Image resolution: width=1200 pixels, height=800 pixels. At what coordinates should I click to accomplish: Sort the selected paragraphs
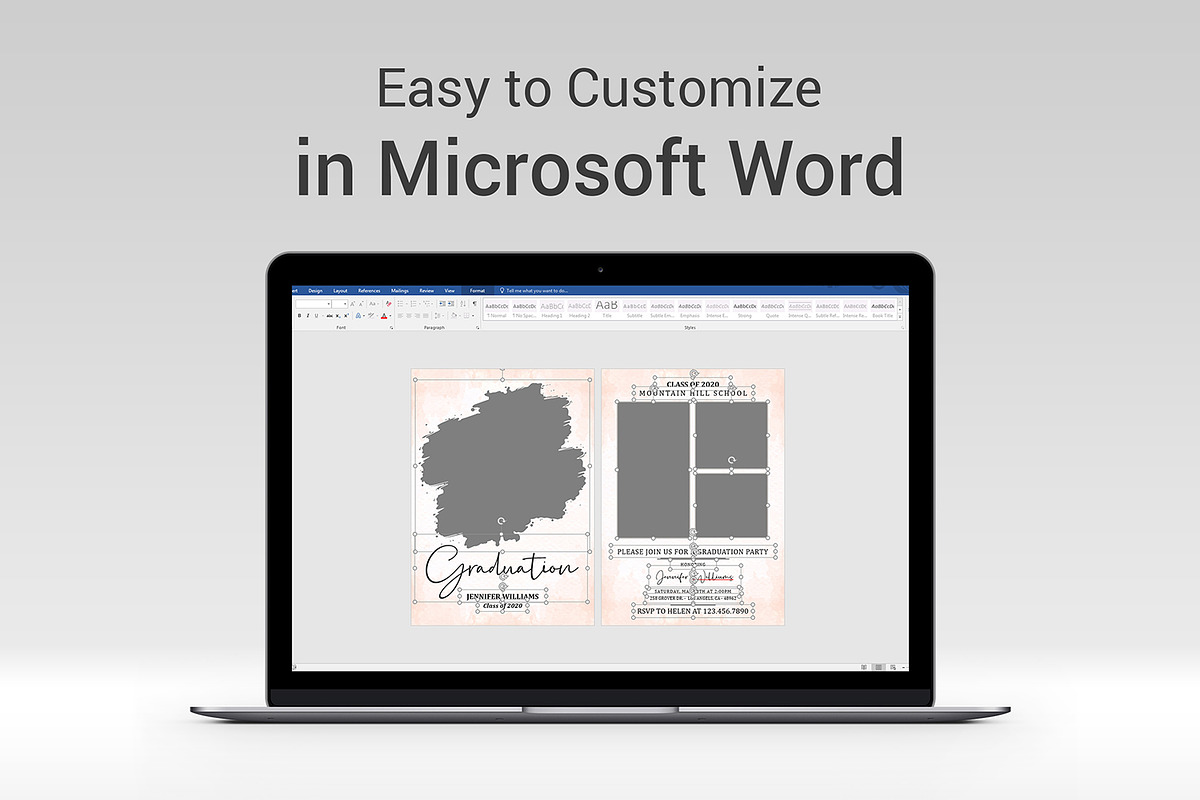tap(463, 304)
